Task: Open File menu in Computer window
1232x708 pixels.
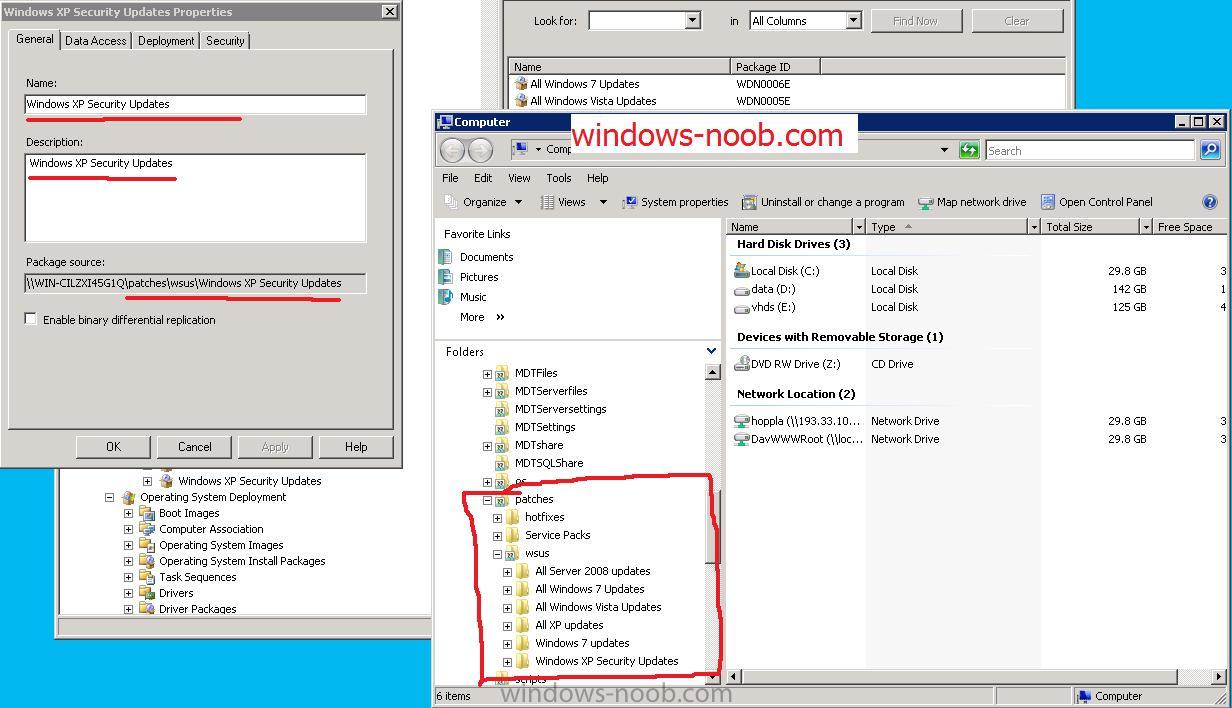Action: (451, 178)
